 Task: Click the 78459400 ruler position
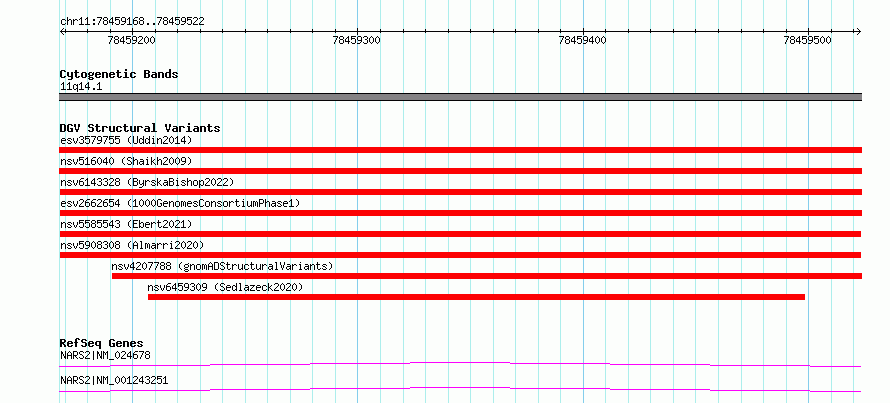[x=582, y=40]
